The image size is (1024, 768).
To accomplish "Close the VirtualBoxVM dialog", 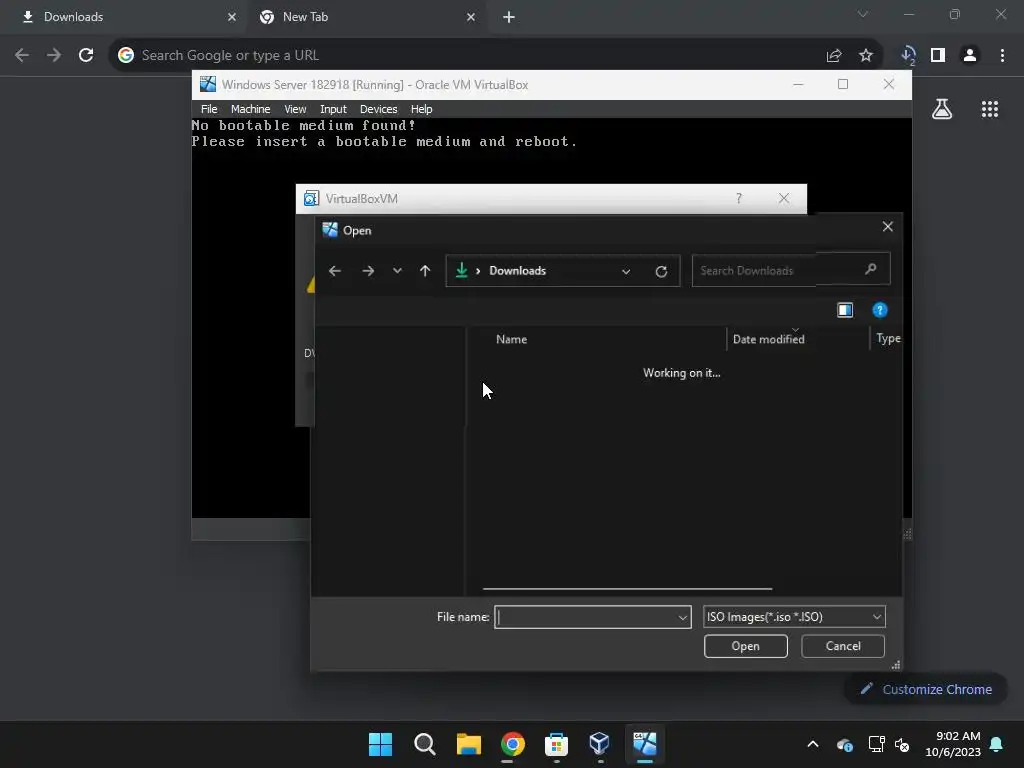I will pos(784,199).
